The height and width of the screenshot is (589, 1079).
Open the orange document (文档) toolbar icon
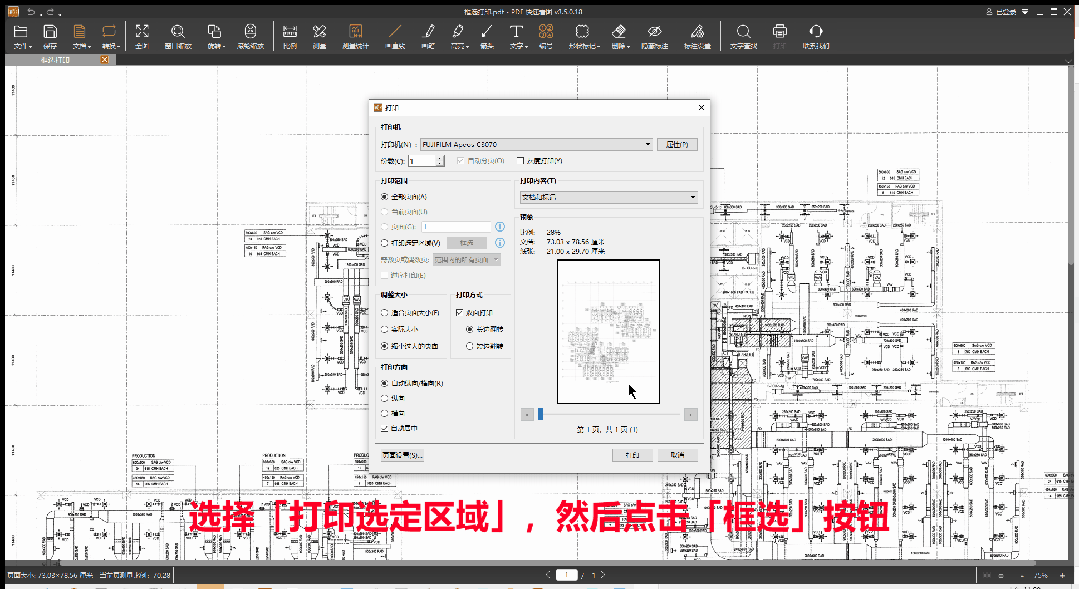80,32
